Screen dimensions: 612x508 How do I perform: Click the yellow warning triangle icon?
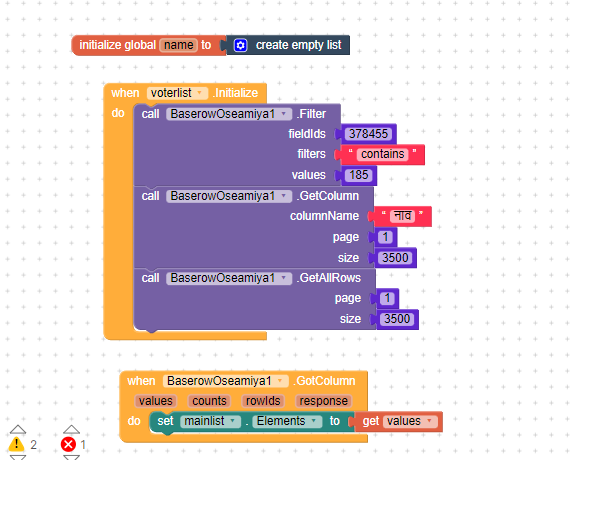point(16,444)
